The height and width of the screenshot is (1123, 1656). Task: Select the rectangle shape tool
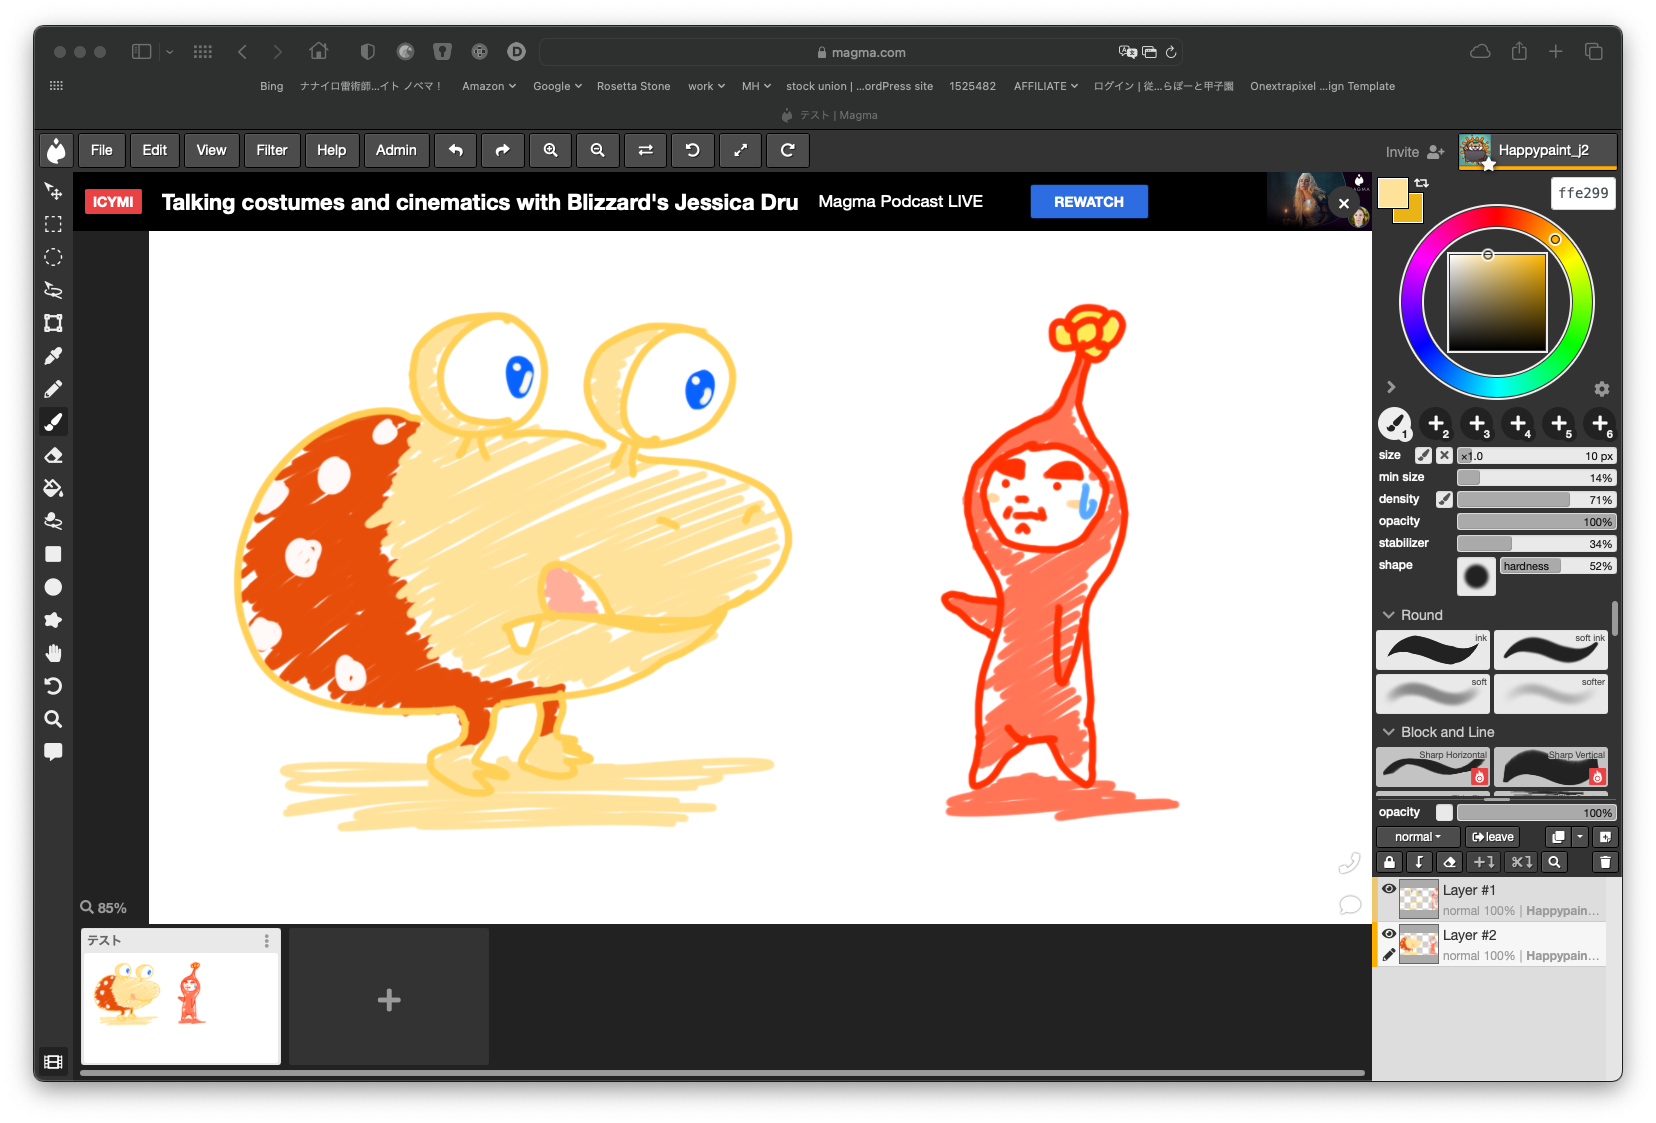pos(53,554)
